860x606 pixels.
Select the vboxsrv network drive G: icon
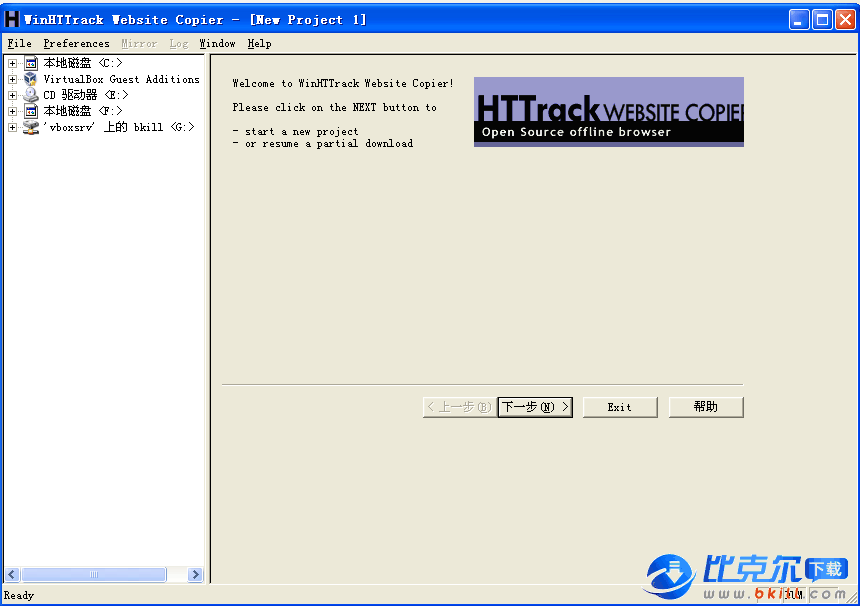(x=31, y=127)
